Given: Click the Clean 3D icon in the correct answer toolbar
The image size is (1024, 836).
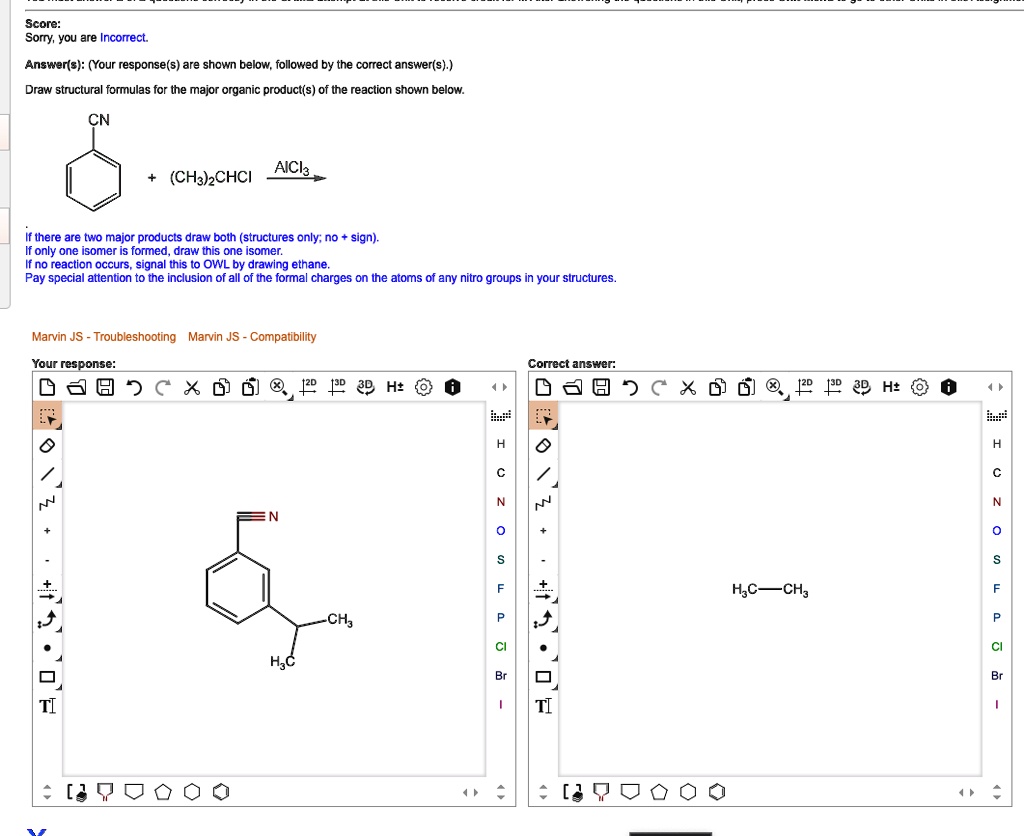Looking at the screenshot, I should (x=833, y=387).
